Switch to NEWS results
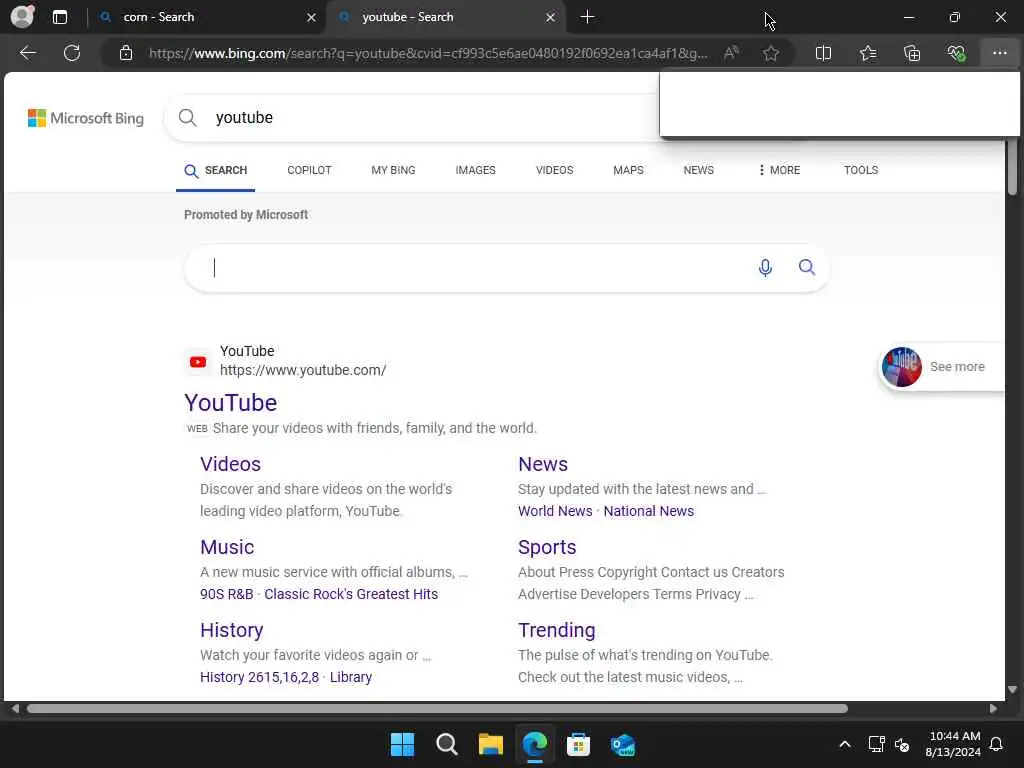 click(698, 170)
